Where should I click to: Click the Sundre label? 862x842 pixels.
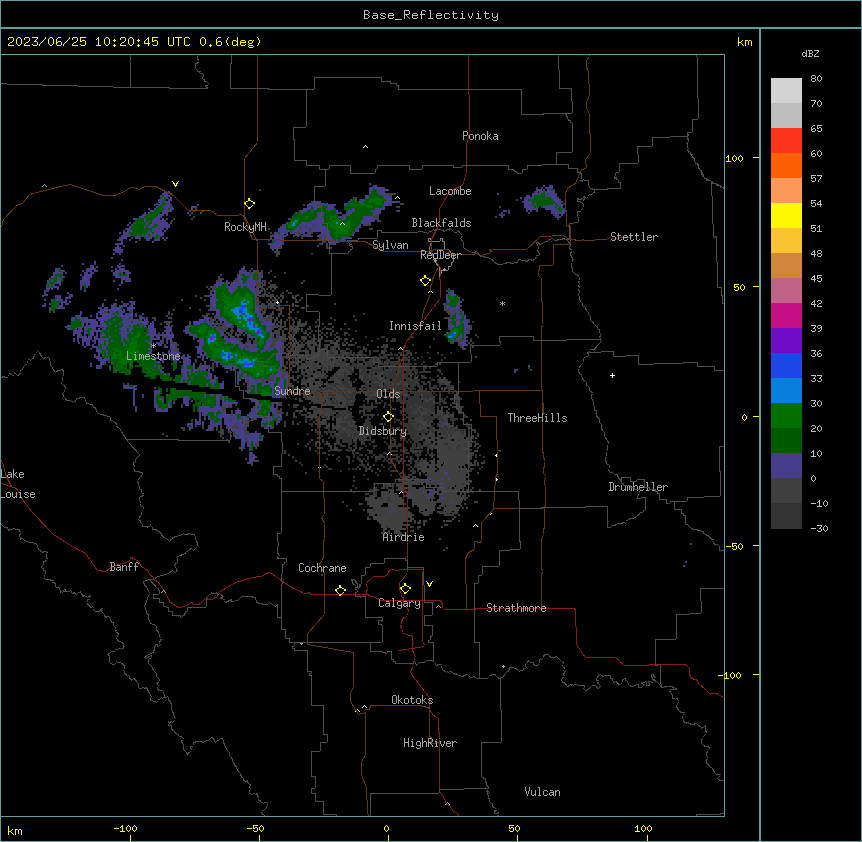(292, 391)
